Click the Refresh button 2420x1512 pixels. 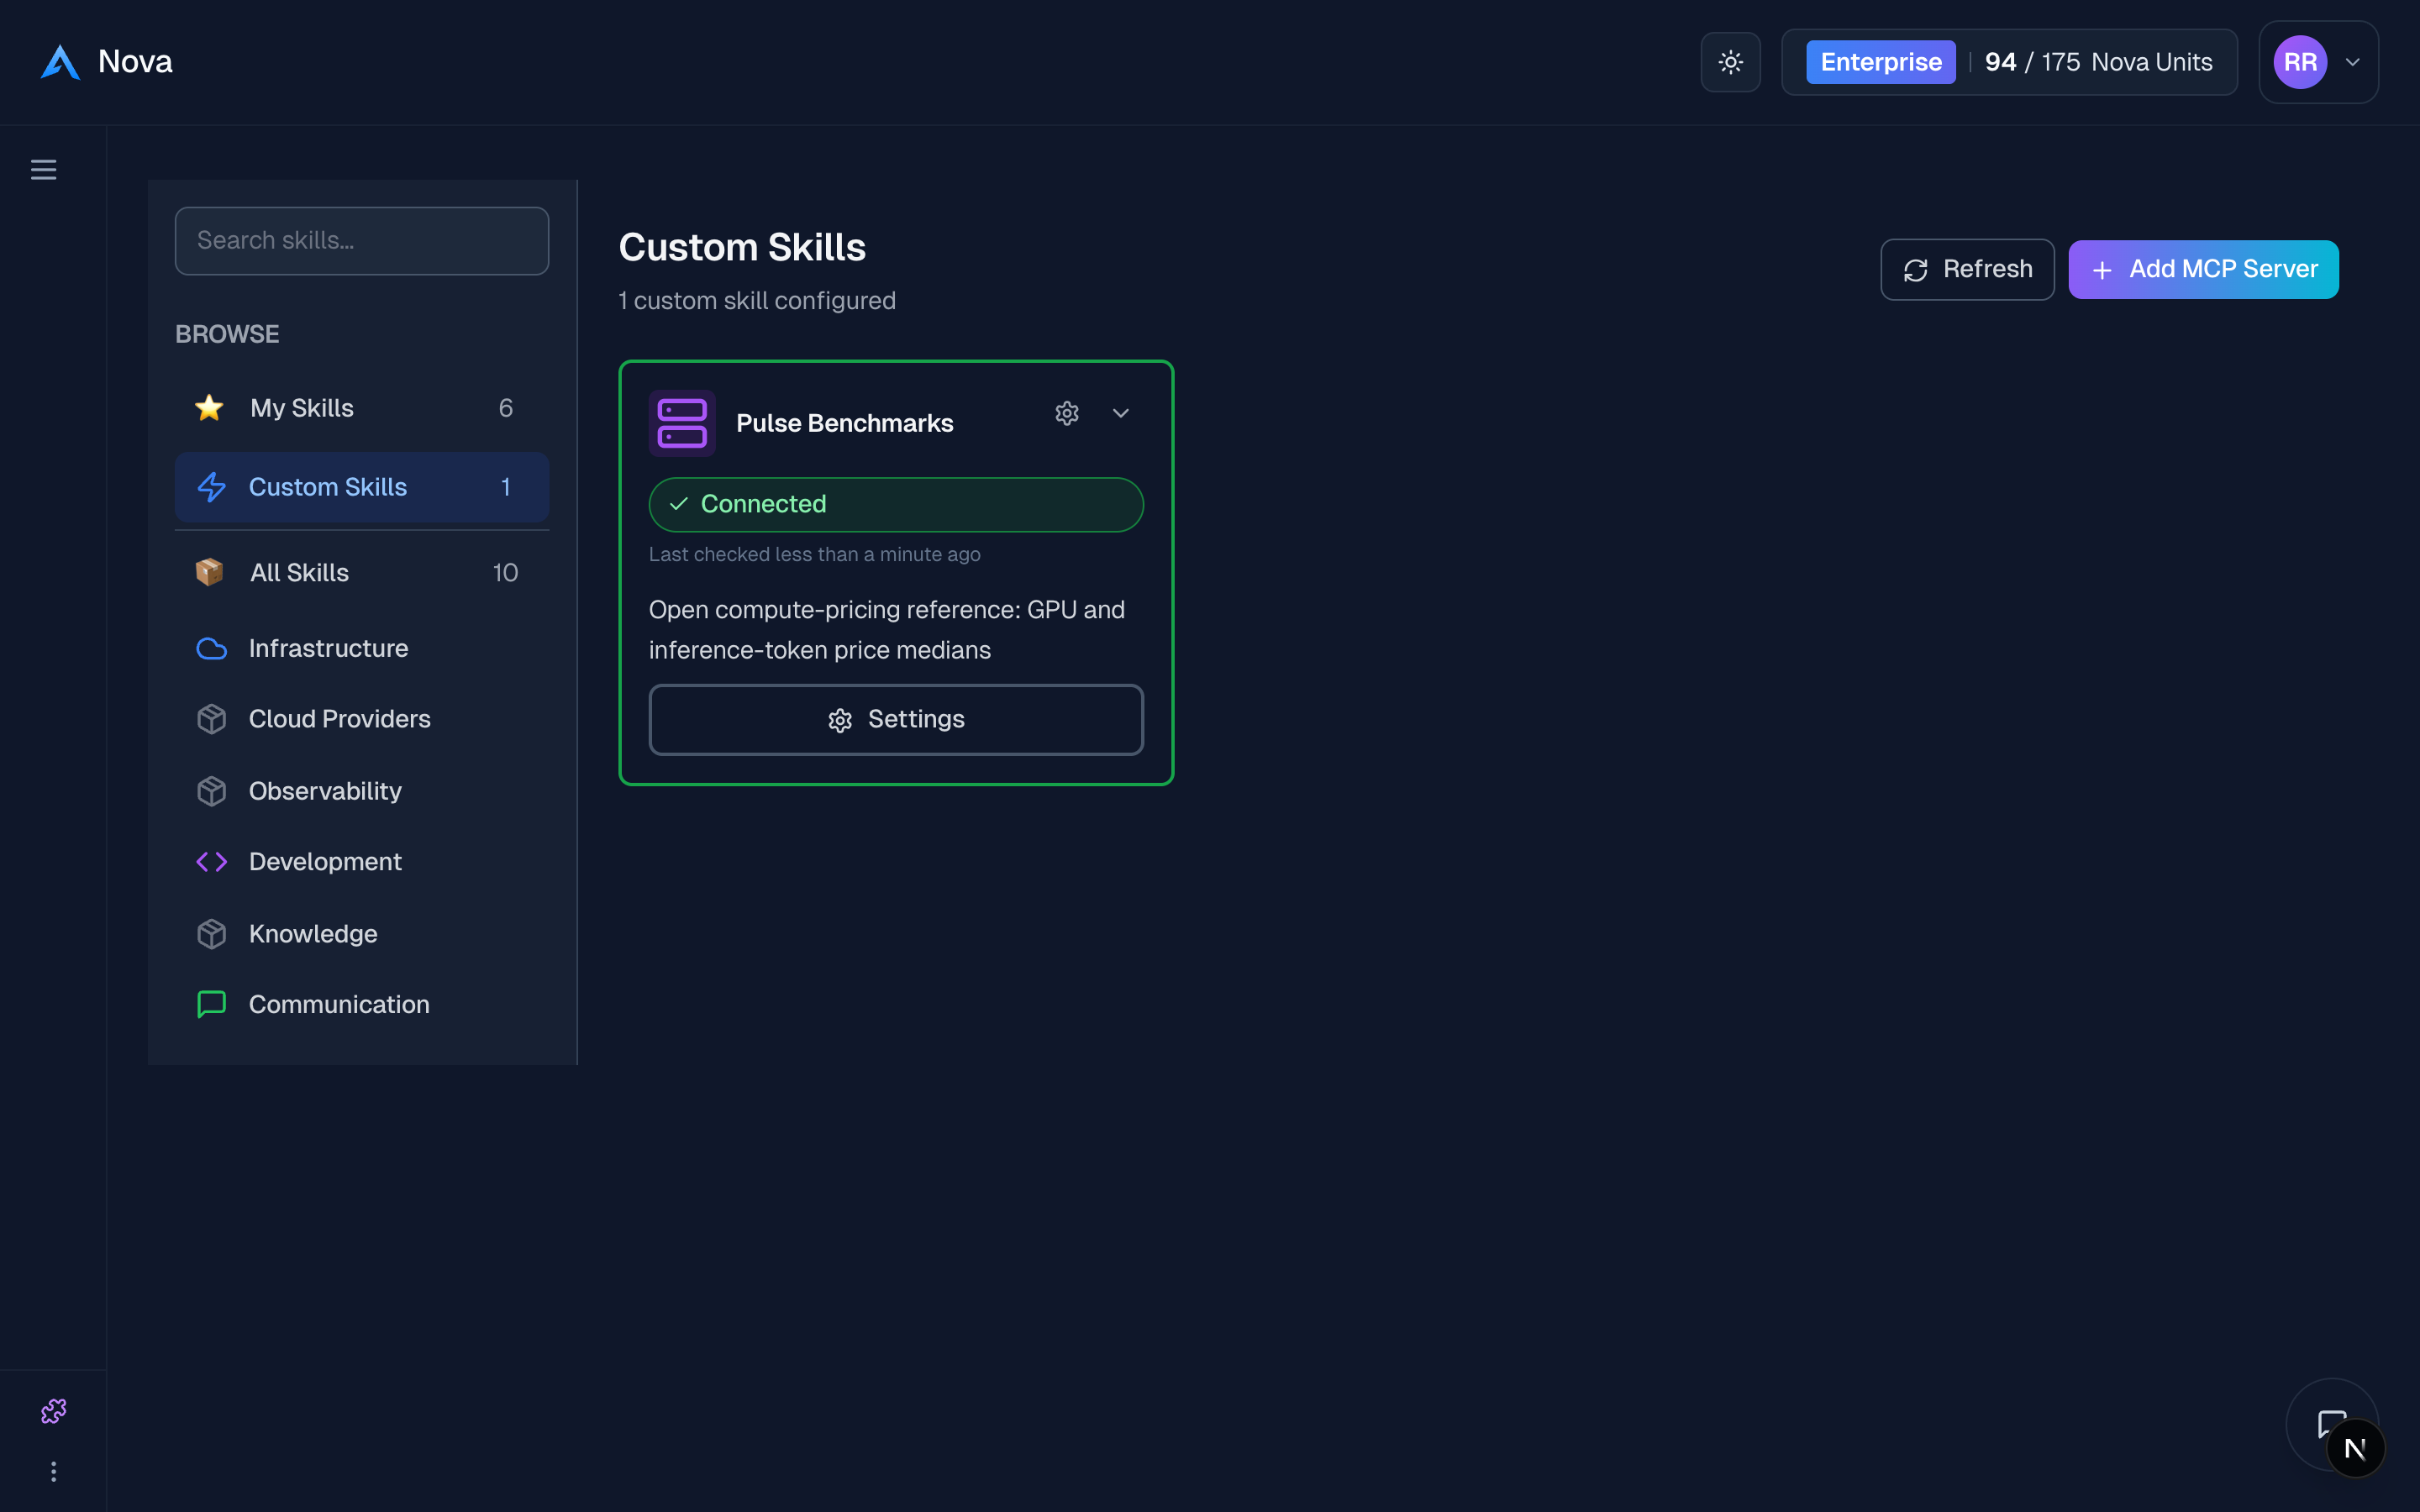point(1967,269)
